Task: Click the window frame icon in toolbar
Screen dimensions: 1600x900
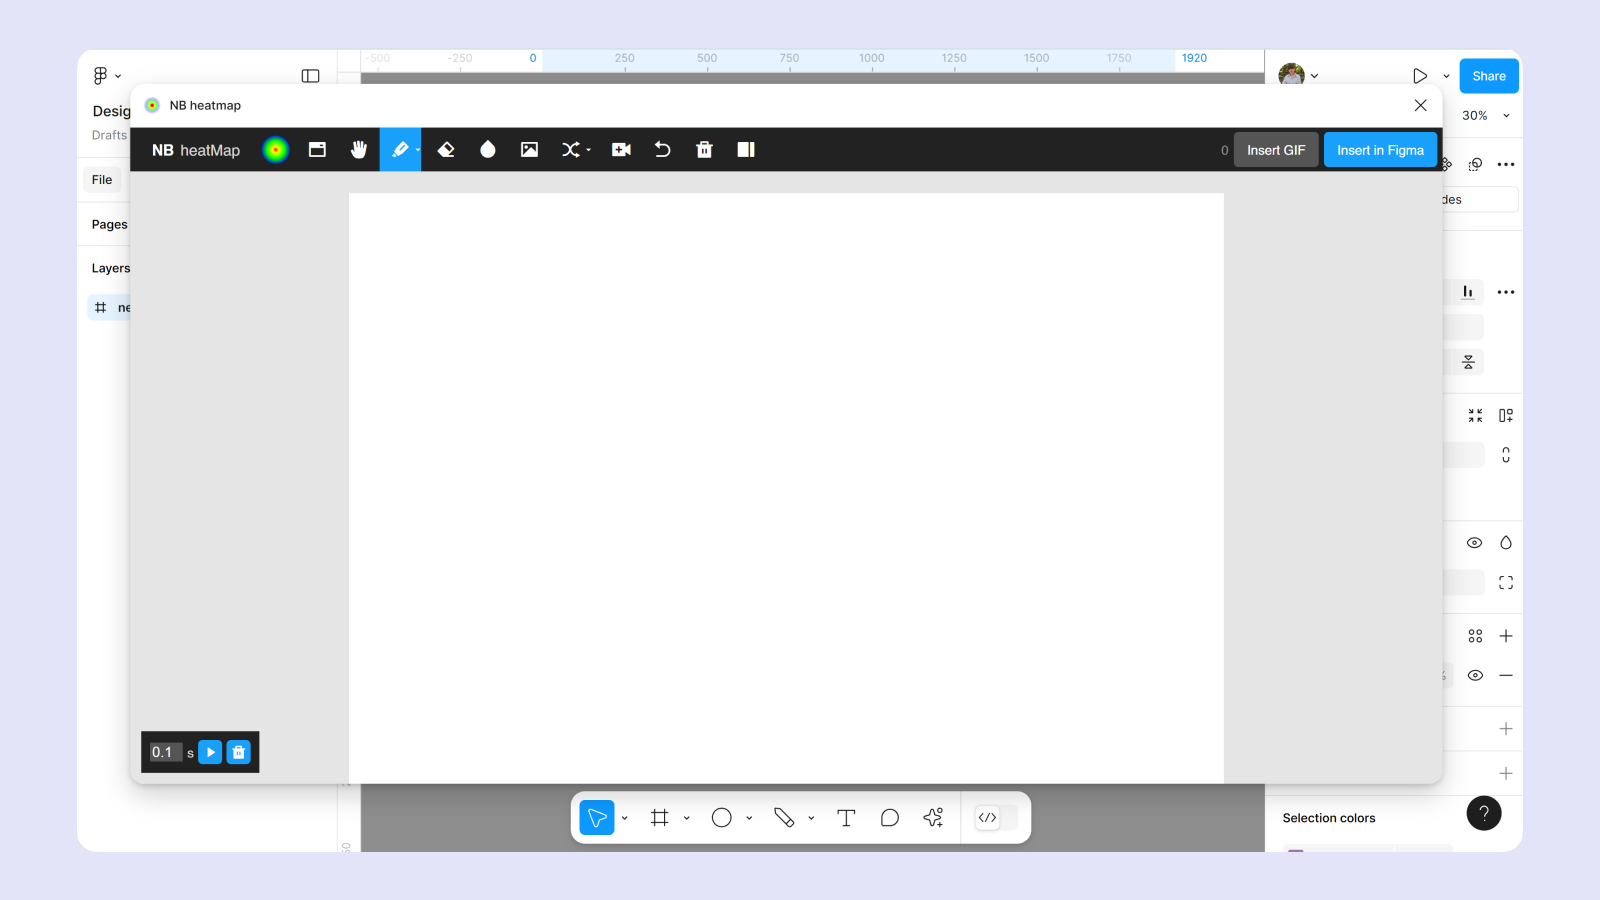Action: [x=317, y=150]
